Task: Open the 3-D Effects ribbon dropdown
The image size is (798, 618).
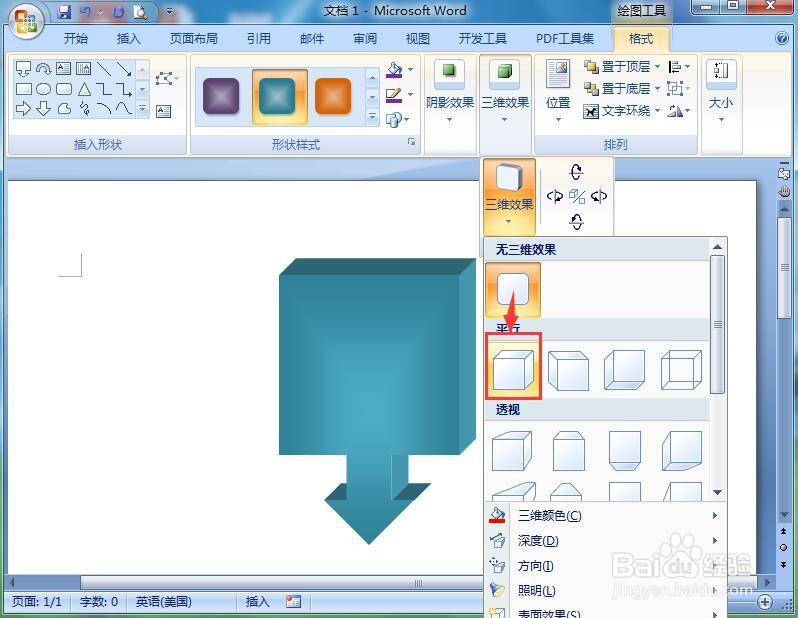Action: [x=505, y=92]
